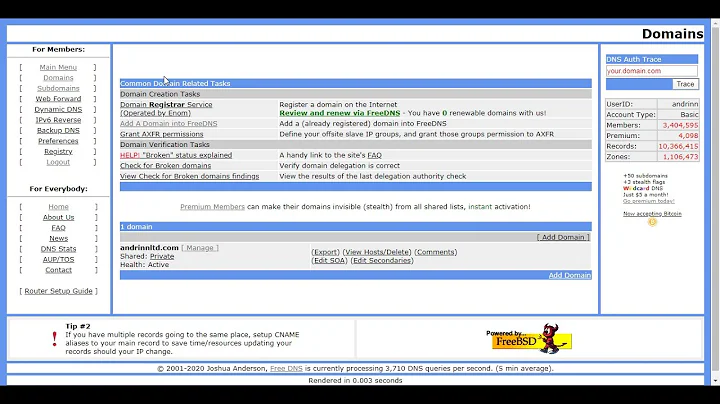The image size is (720, 404).
Task: Click the Now accepting Bitcoin link
Action: point(652,213)
